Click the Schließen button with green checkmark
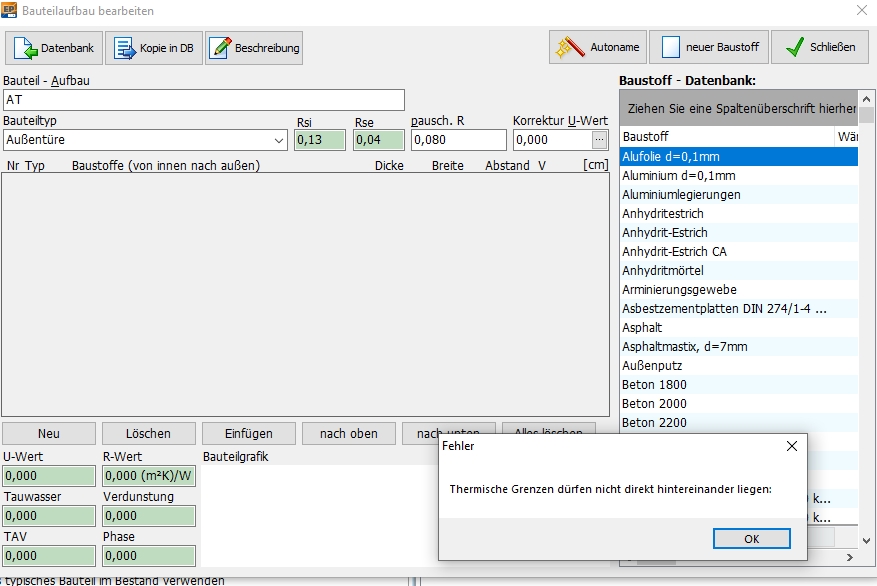Screen dimensions: 877x586 (819, 47)
